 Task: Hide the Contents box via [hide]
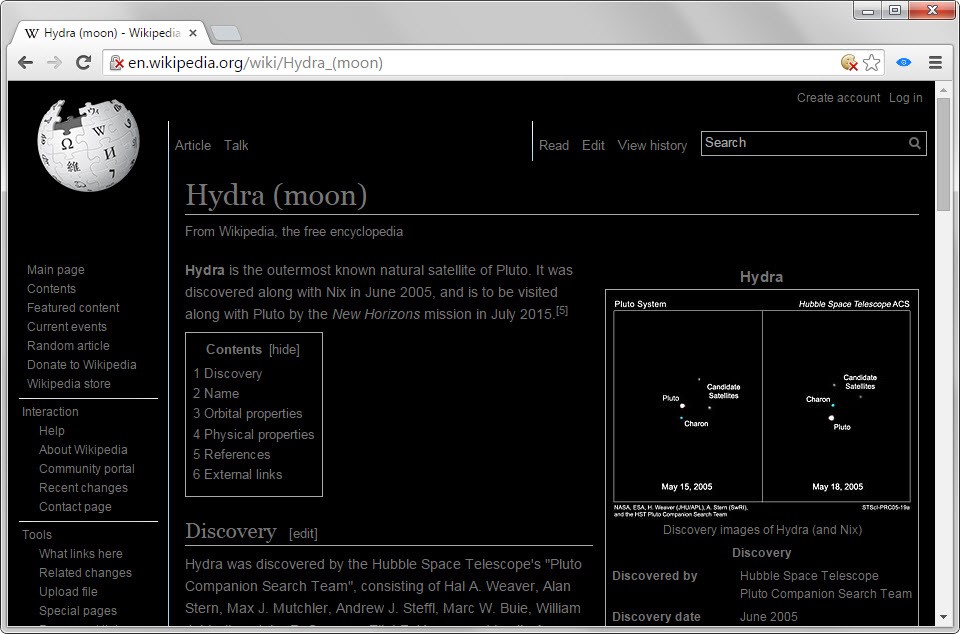284,350
